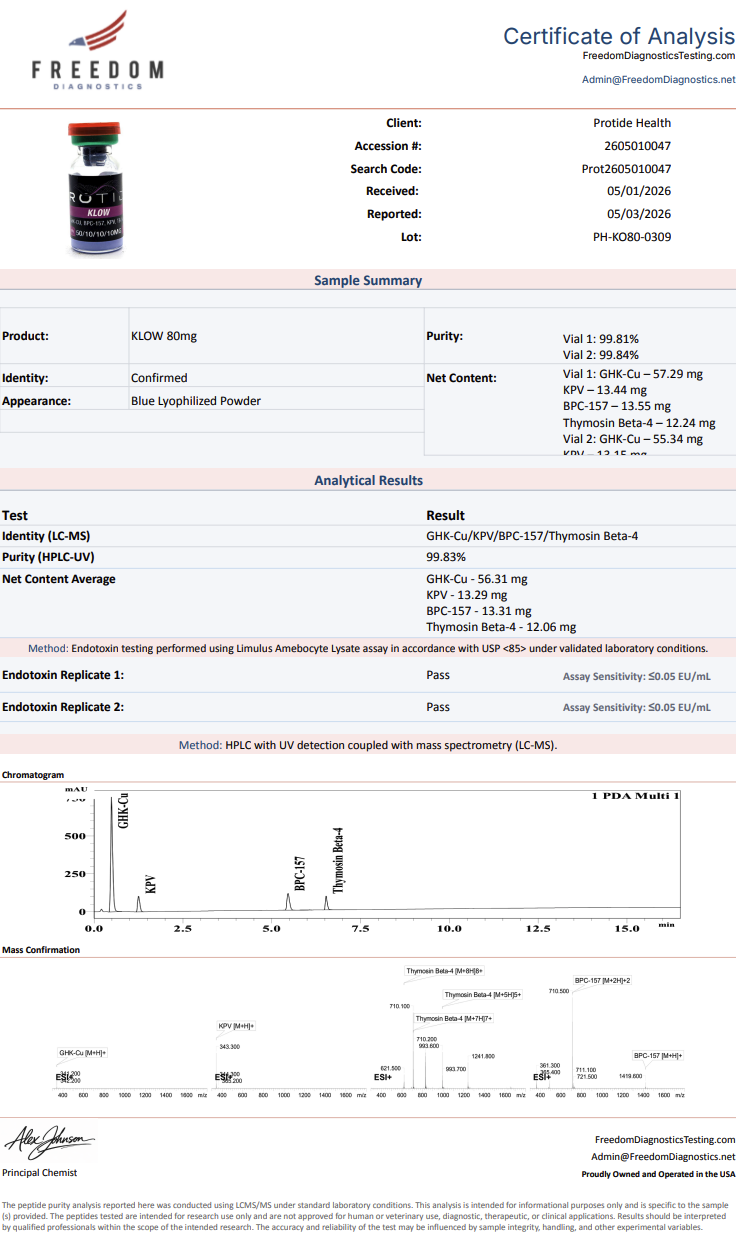The height and width of the screenshot is (1233, 736).
Task: Select BPC-157 [M+H]+ spectrum label
Action: tap(658, 1055)
